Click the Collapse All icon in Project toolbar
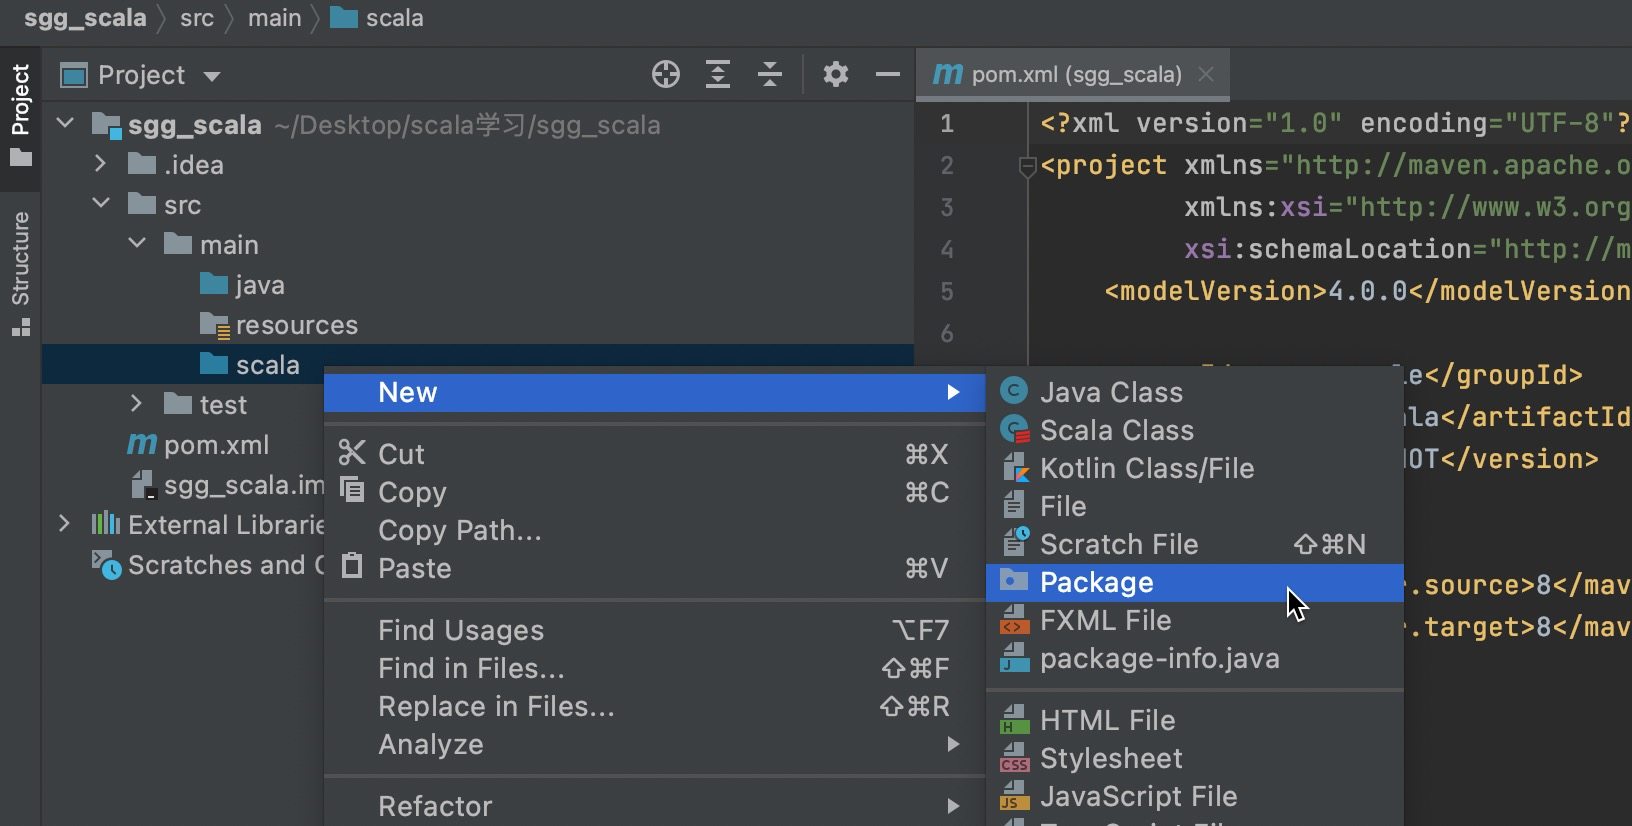 click(770, 75)
